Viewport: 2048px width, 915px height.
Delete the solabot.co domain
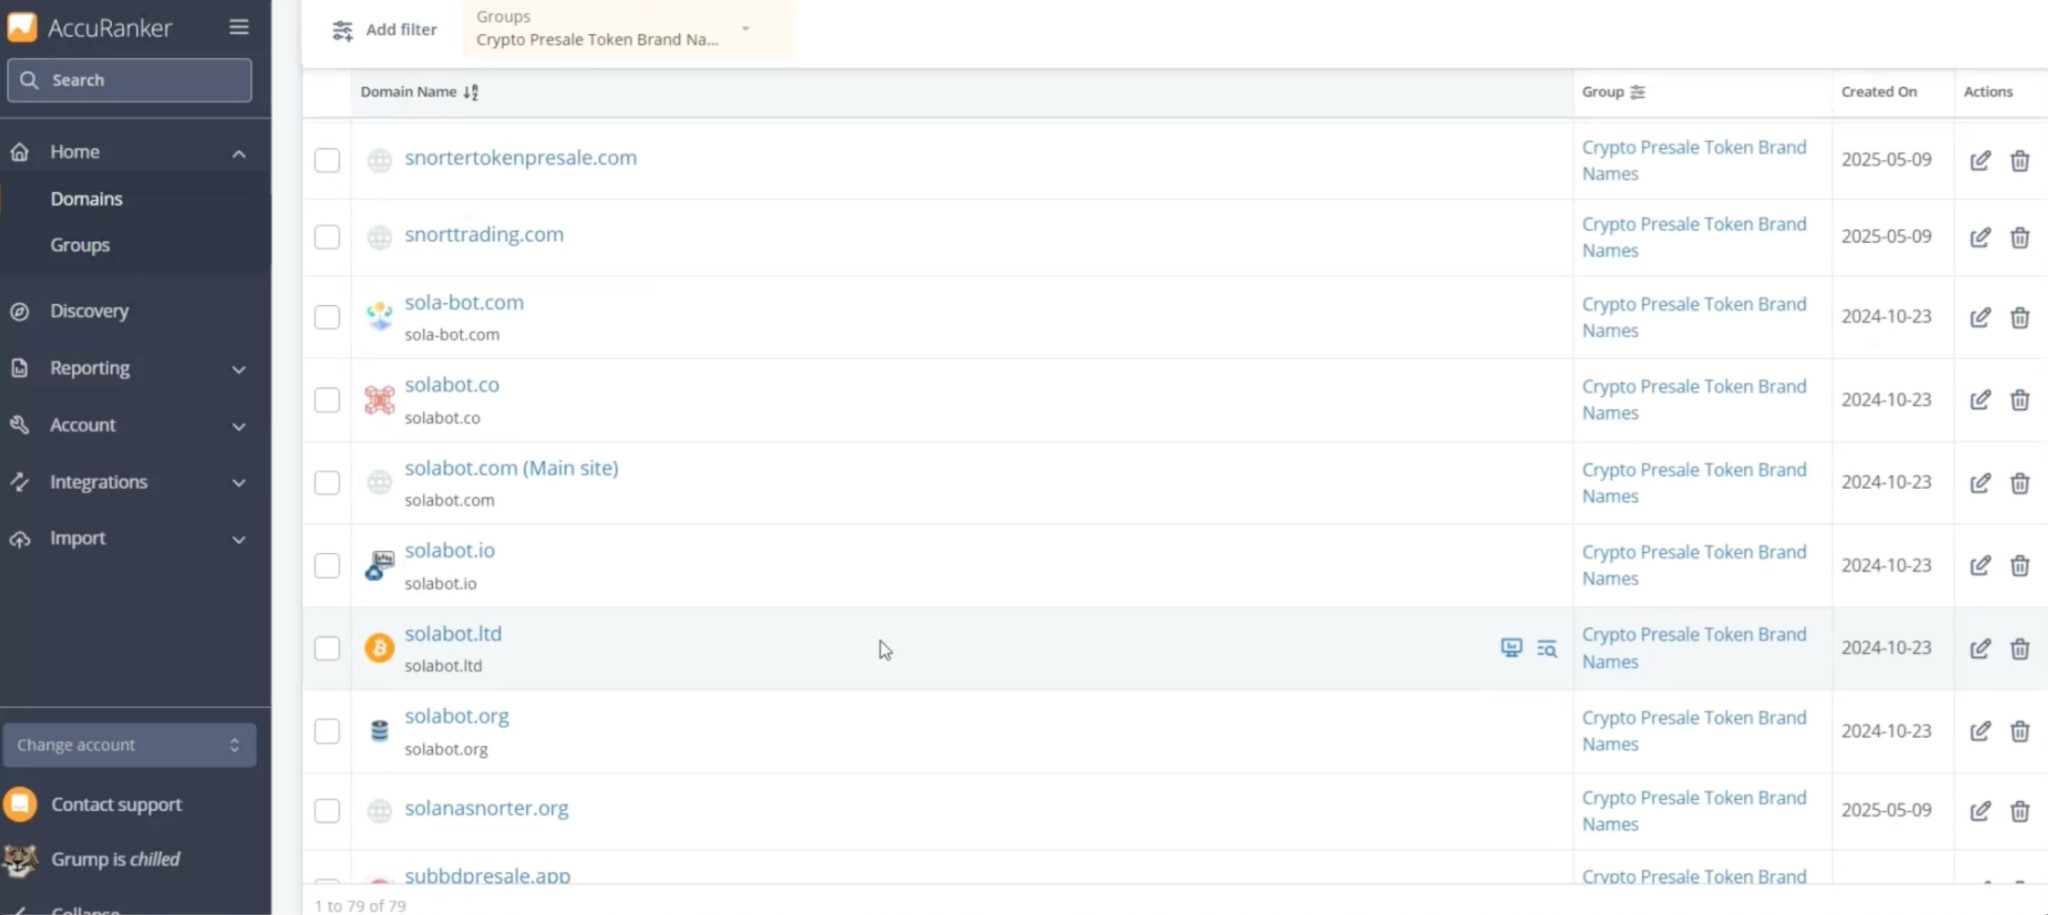coord(2020,400)
